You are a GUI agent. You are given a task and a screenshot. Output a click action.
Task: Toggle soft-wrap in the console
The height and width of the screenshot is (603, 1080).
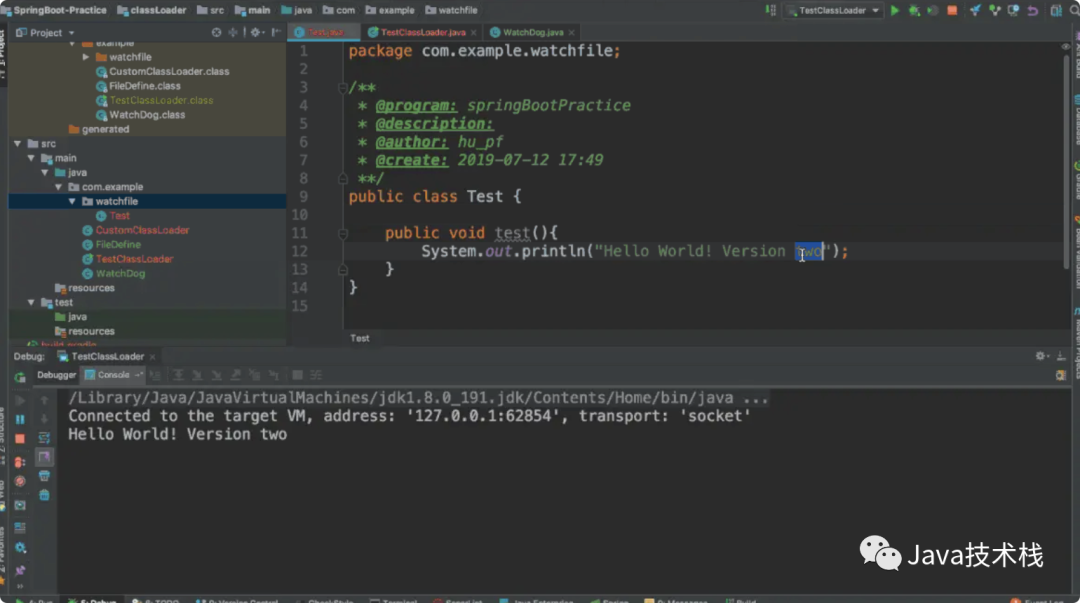click(x=44, y=438)
